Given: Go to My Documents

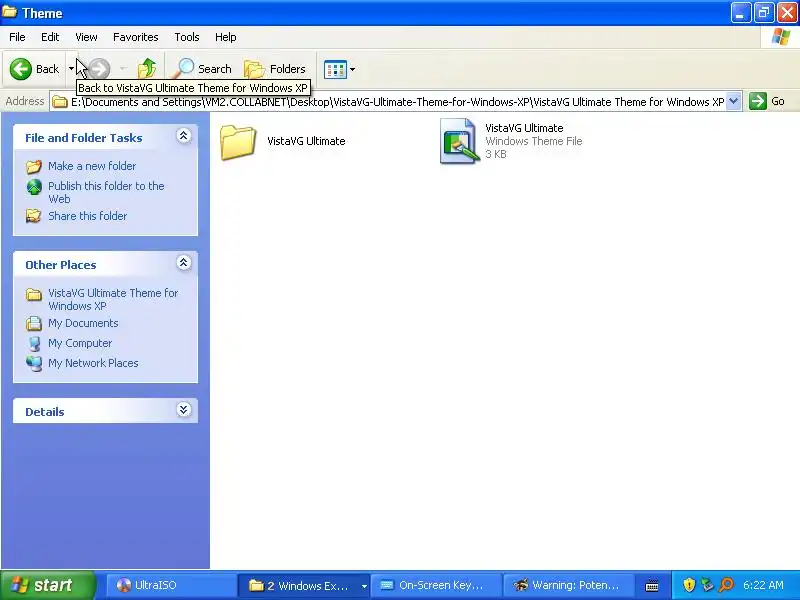Looking at the screenshot, I should pos(83,323).
